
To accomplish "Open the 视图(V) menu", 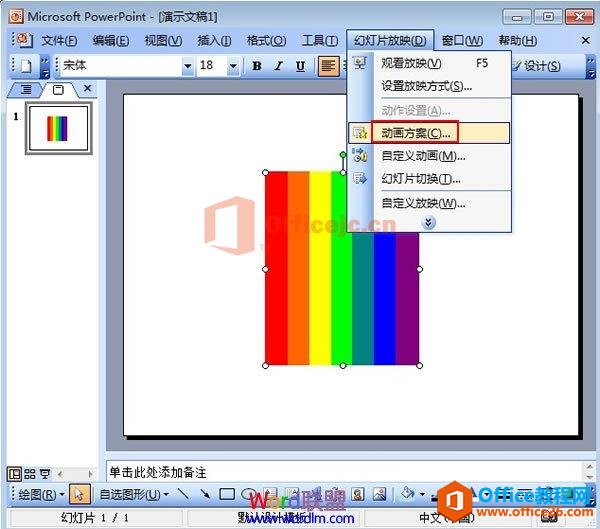I will pyautogui.click(x=163, y=40).
